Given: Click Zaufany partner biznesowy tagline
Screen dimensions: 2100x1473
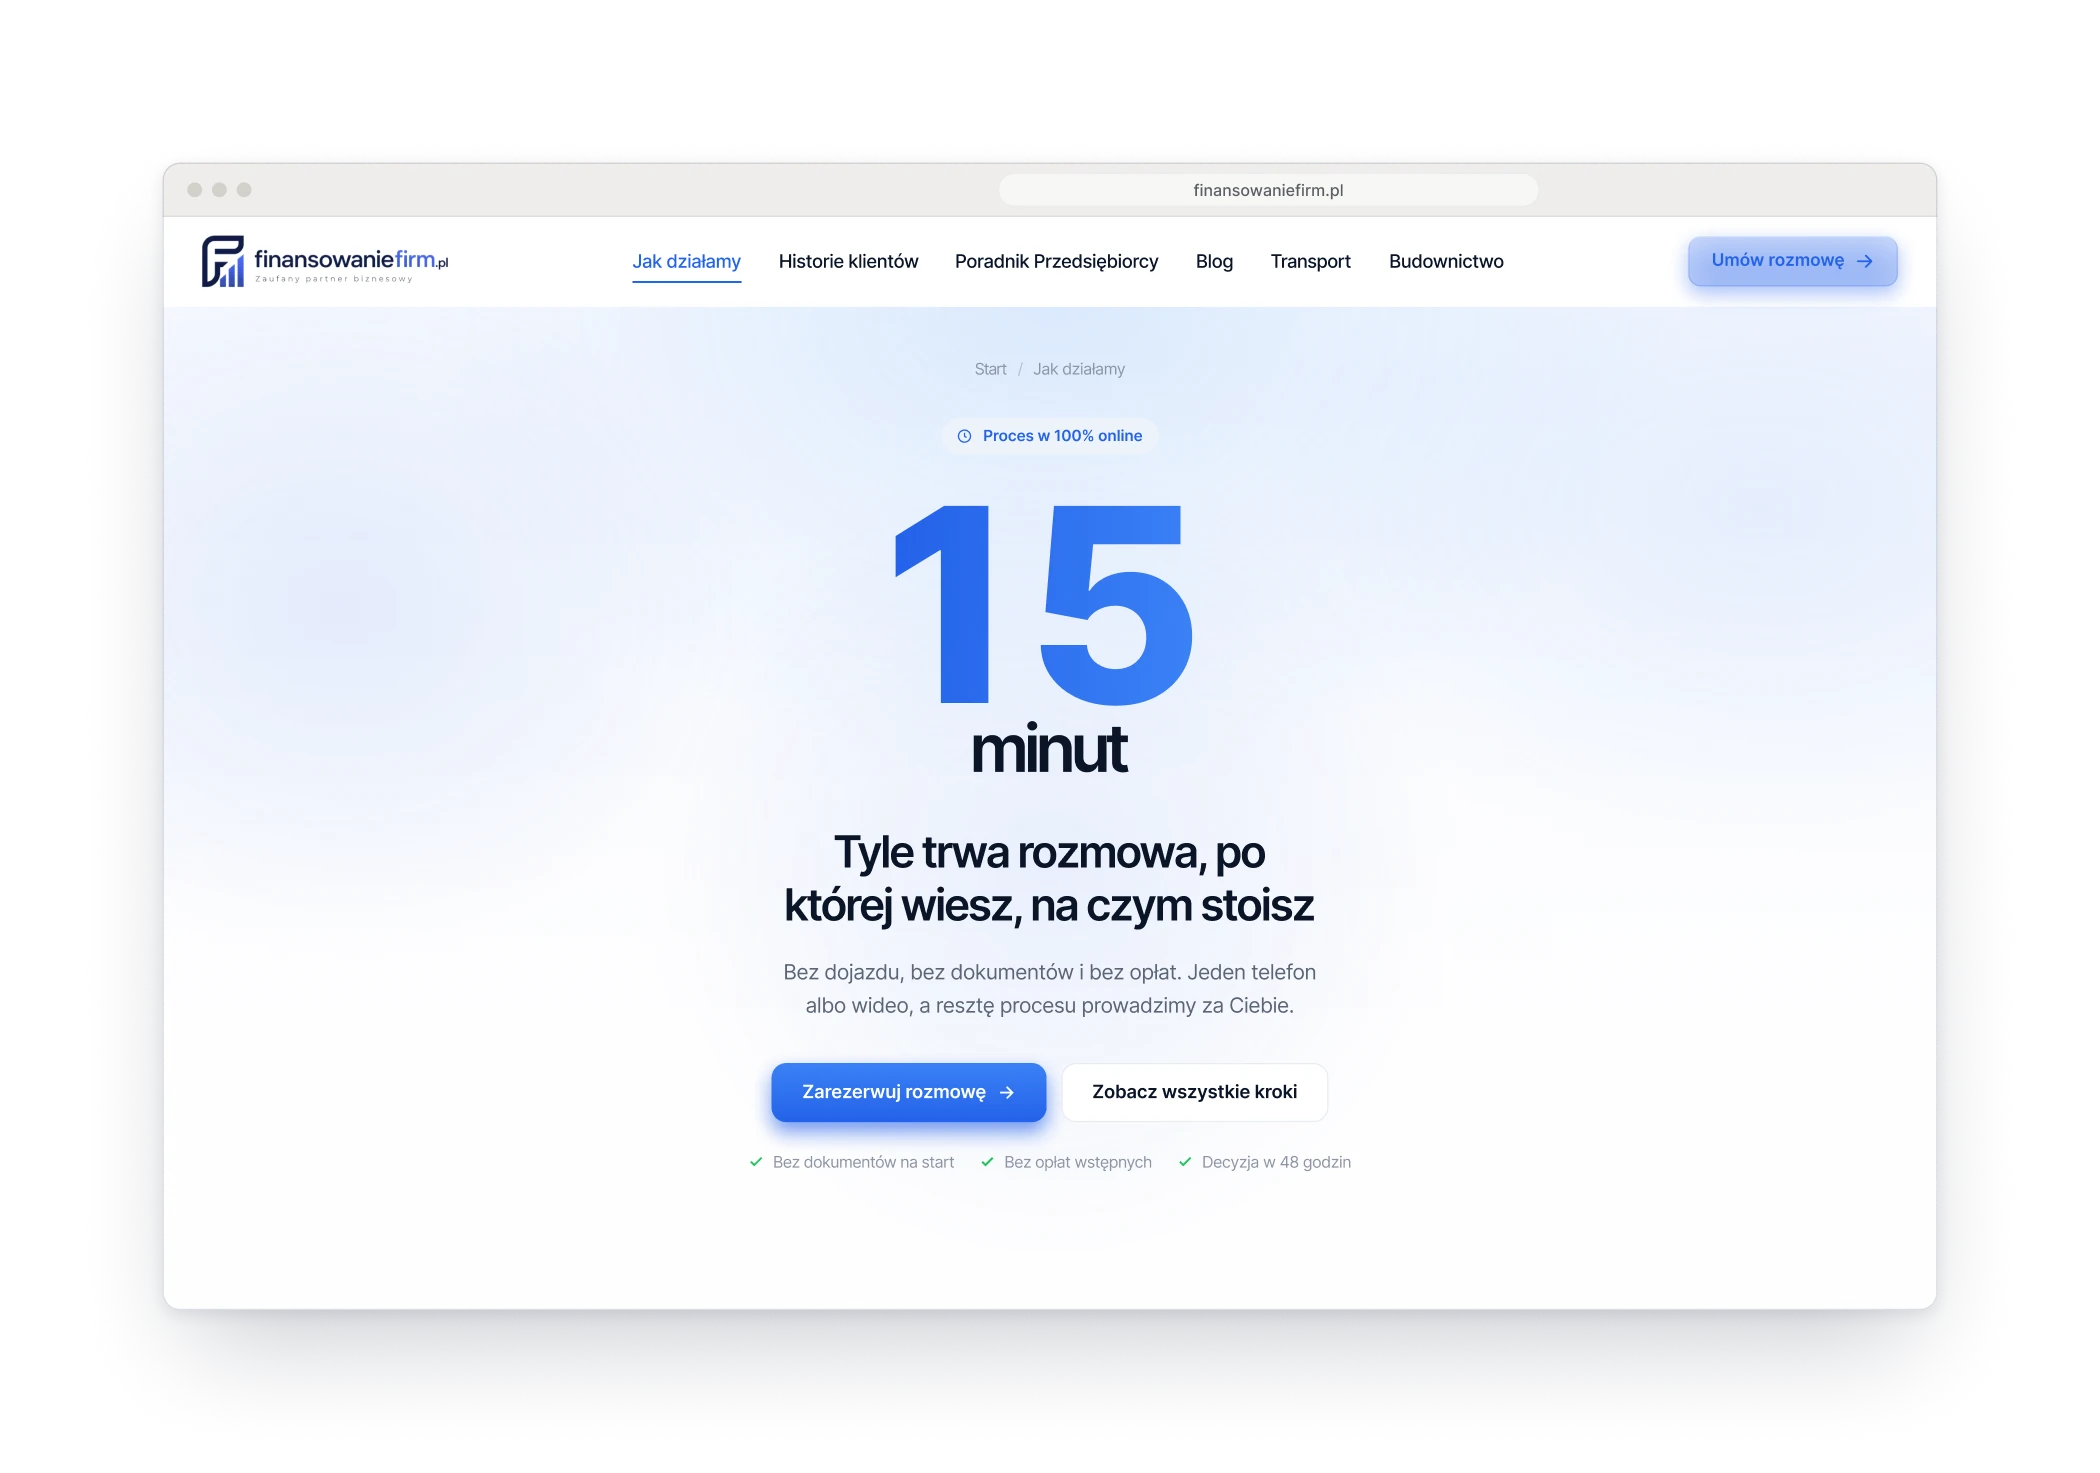Looking at the screenshot, I should [x=334, y=279].
